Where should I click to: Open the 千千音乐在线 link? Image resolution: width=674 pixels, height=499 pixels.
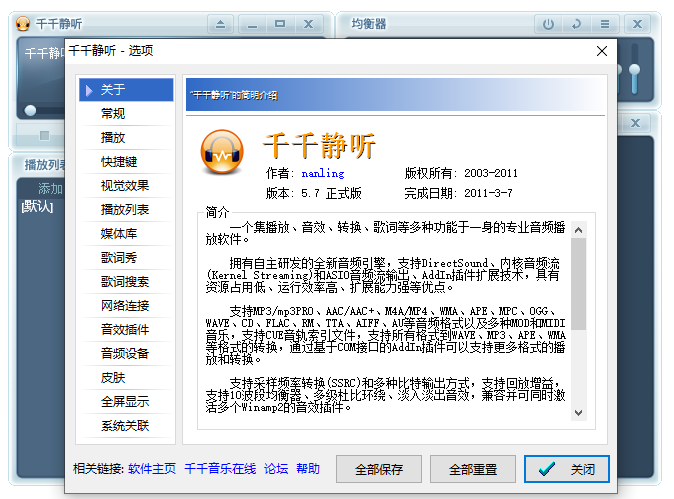pos(220,468)
